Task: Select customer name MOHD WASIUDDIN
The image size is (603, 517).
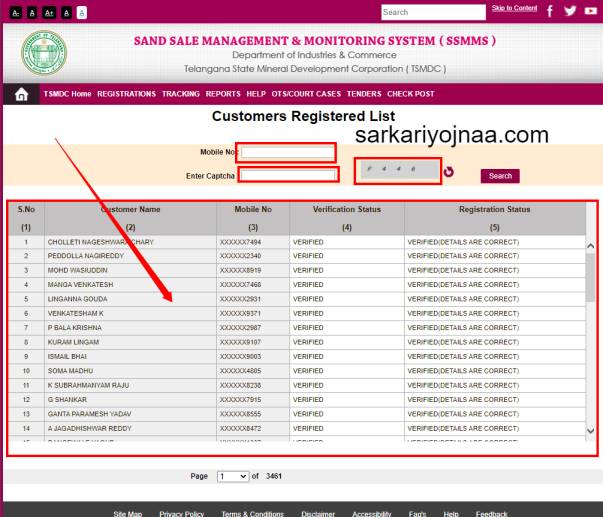Action: pyautogui.click(x=77, y=270)
